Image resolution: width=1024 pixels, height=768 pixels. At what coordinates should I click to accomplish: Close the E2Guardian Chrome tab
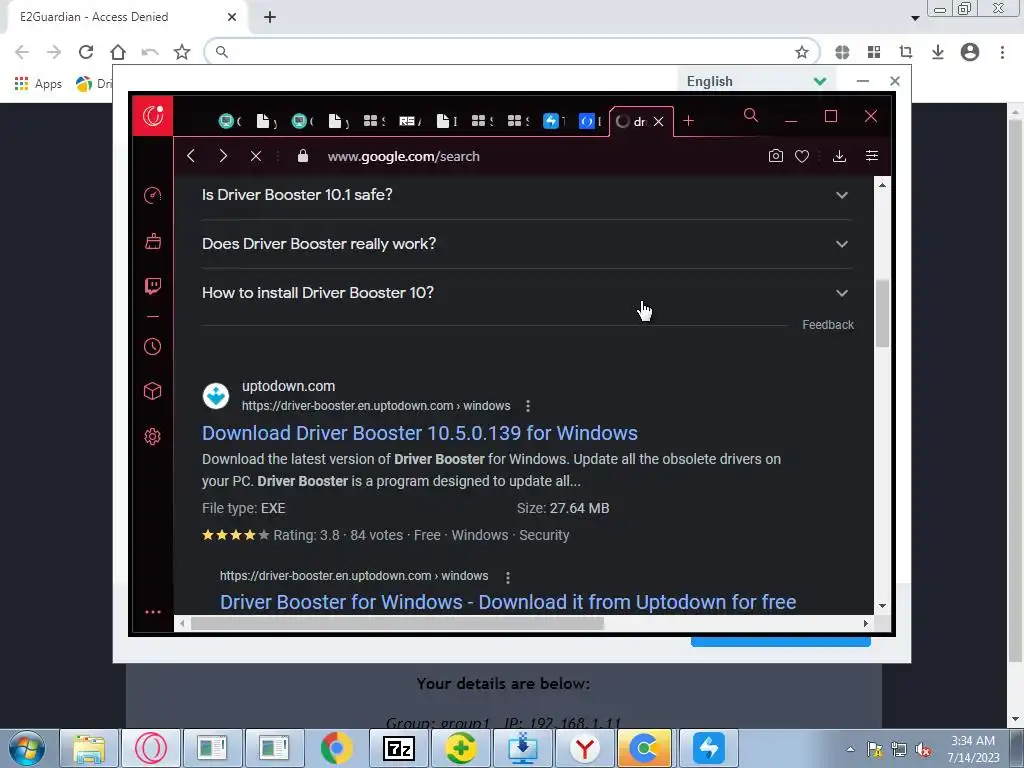click(x=232, y=17)
